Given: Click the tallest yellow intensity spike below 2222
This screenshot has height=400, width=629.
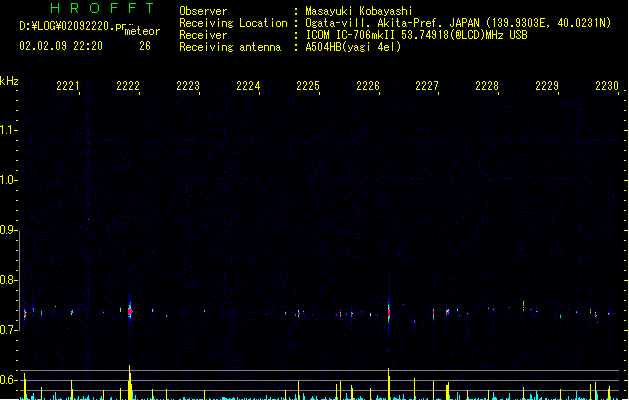Looking at the screenshot, I should coord(130,382).
